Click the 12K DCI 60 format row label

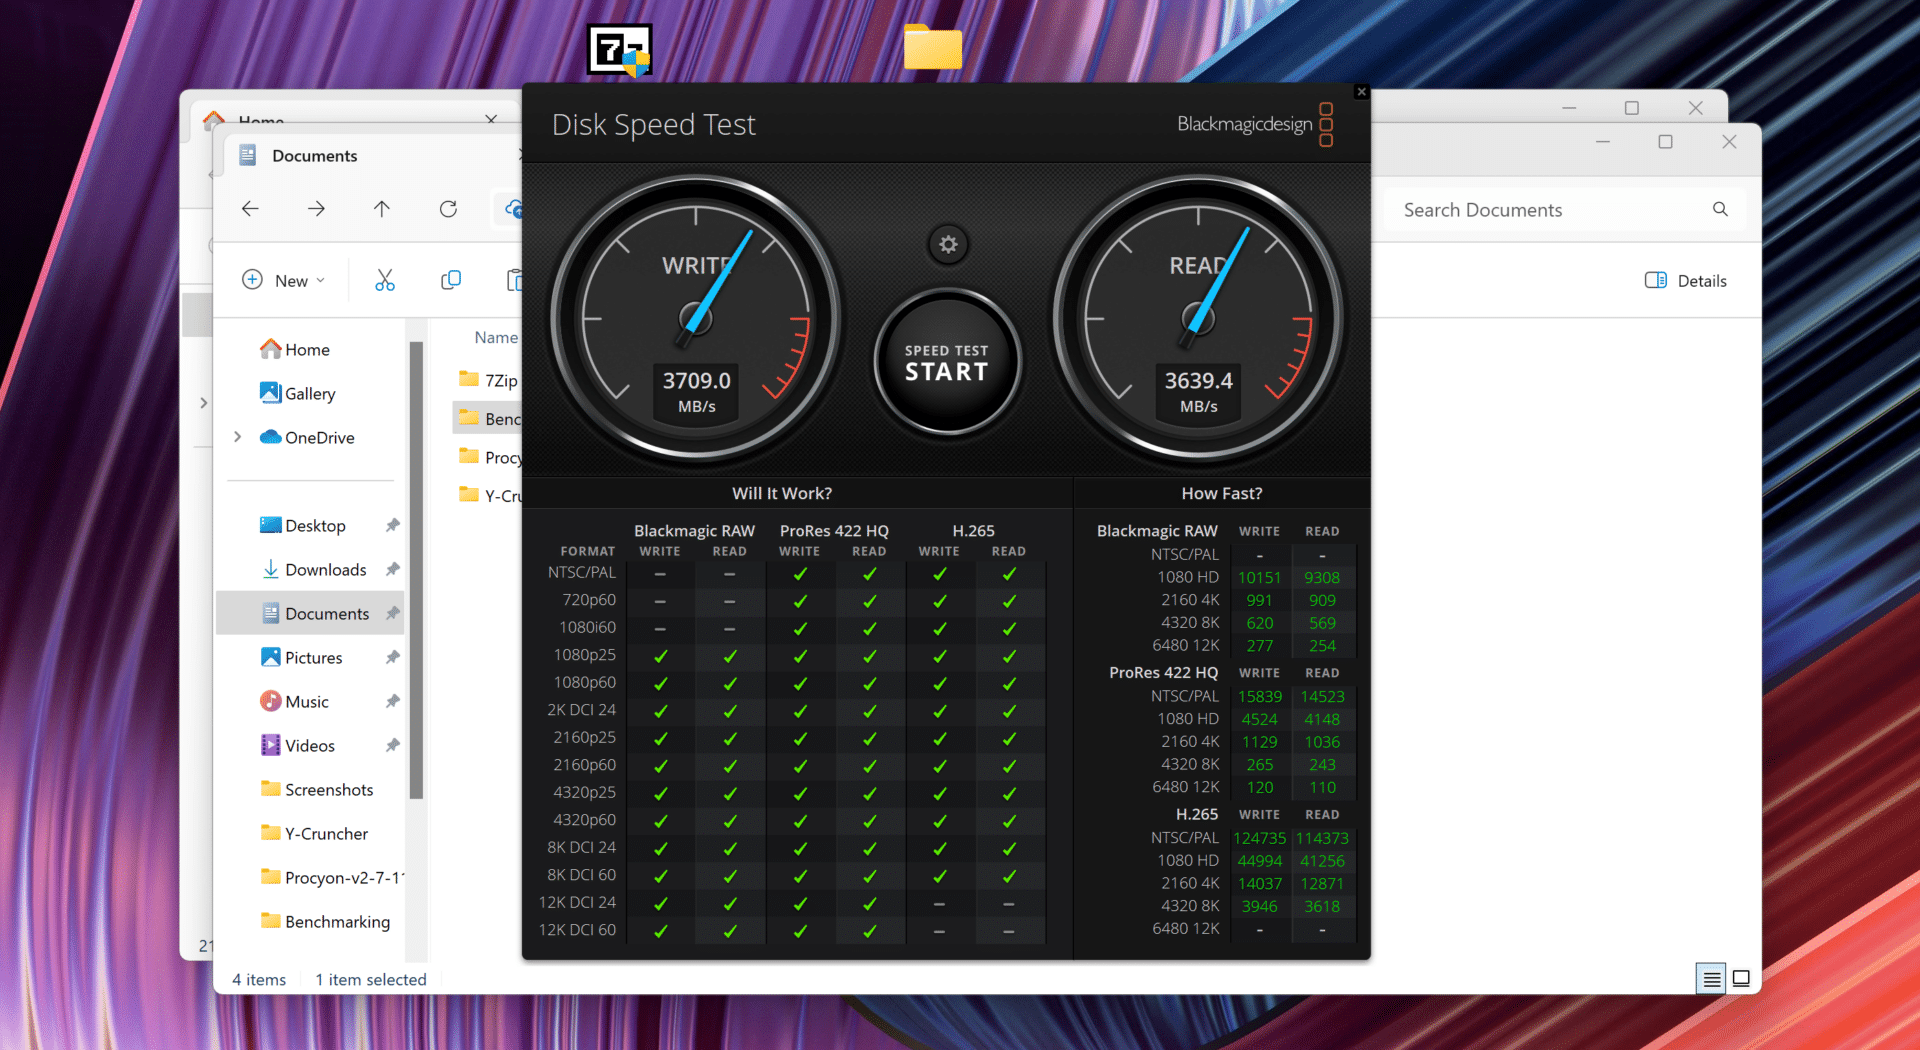pos(577,929)
